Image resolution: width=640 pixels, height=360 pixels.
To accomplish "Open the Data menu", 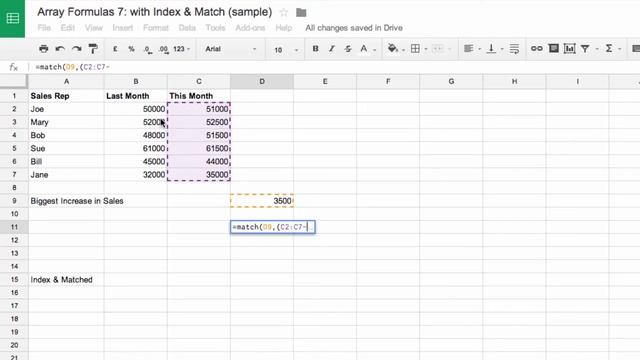I will [187, 28].
